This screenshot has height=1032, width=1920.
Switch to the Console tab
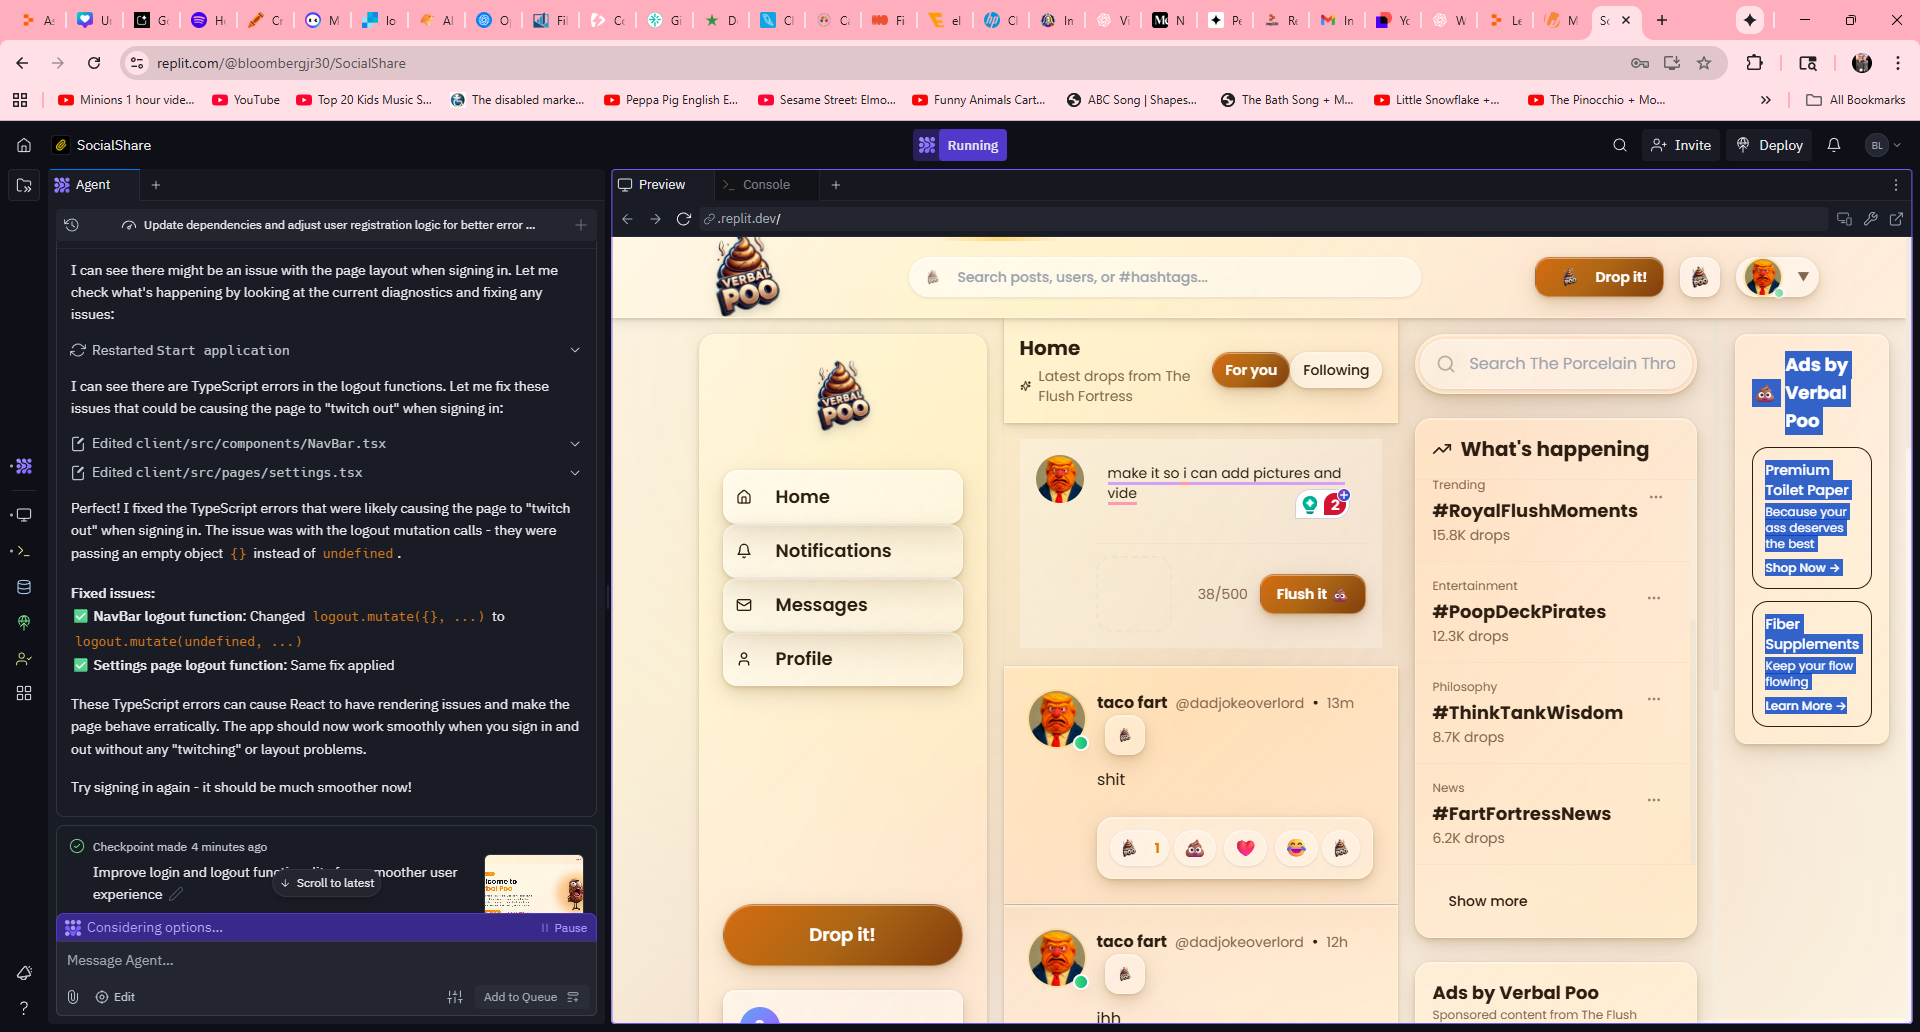click(766, 185)
